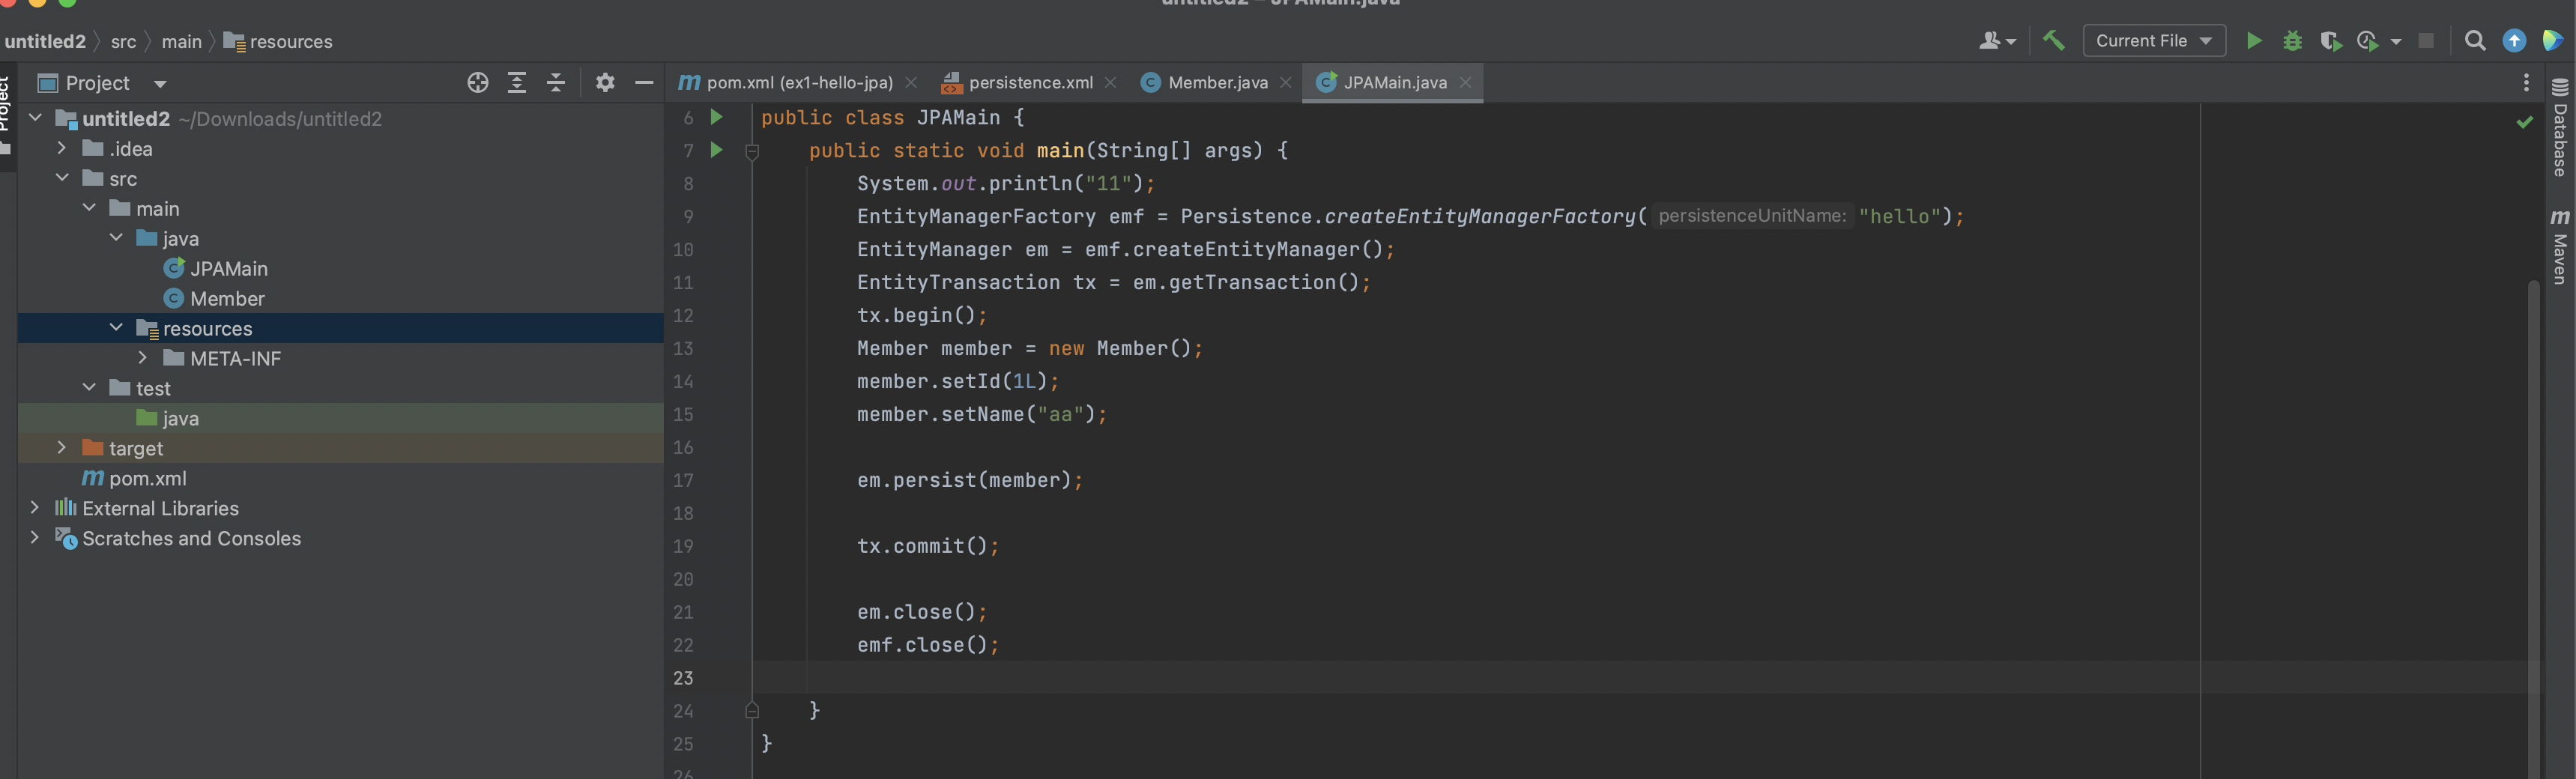Click run gutter icon on line 6
This screenshot has width=2576, height=779.
[x=716, y=117]
